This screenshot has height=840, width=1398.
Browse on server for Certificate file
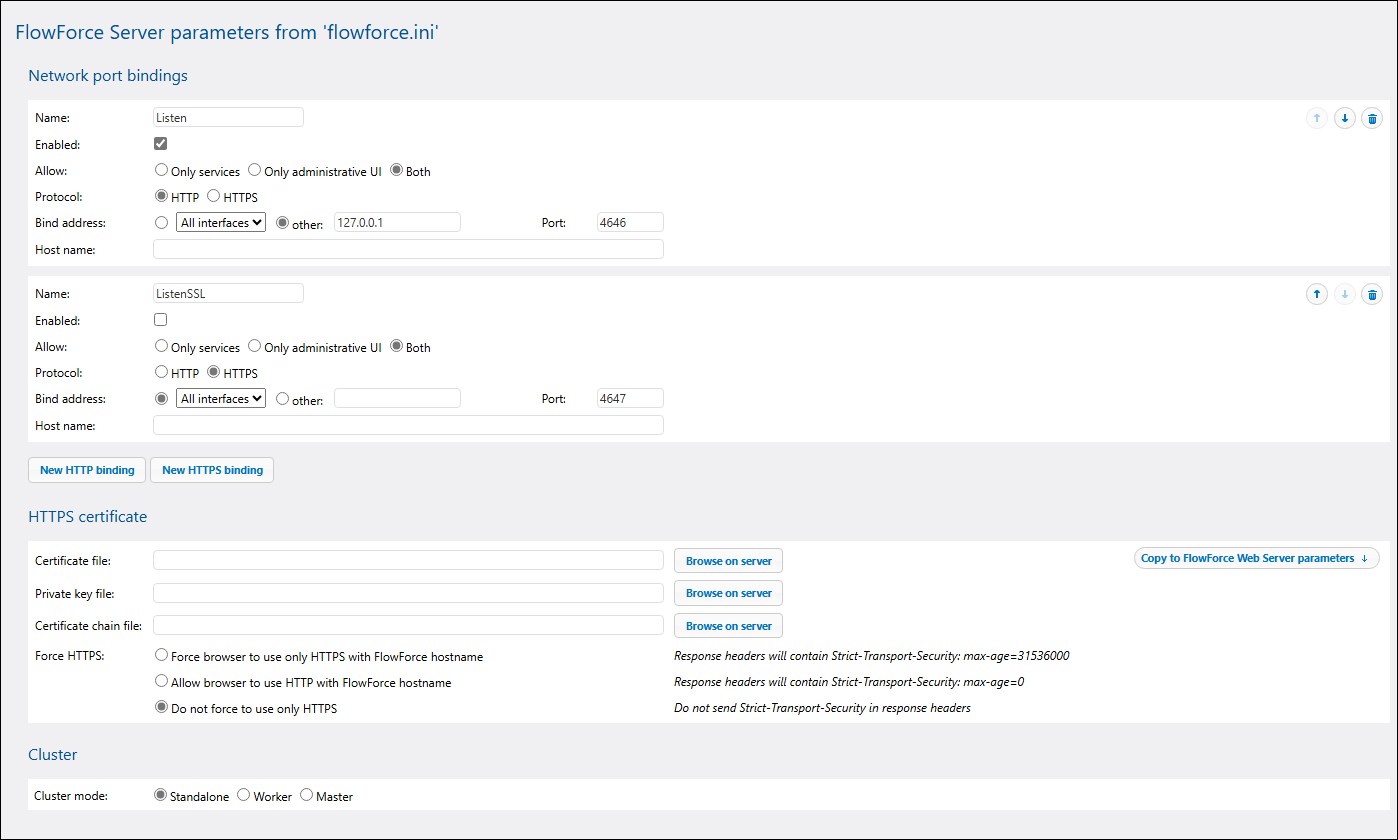[728, 561]
